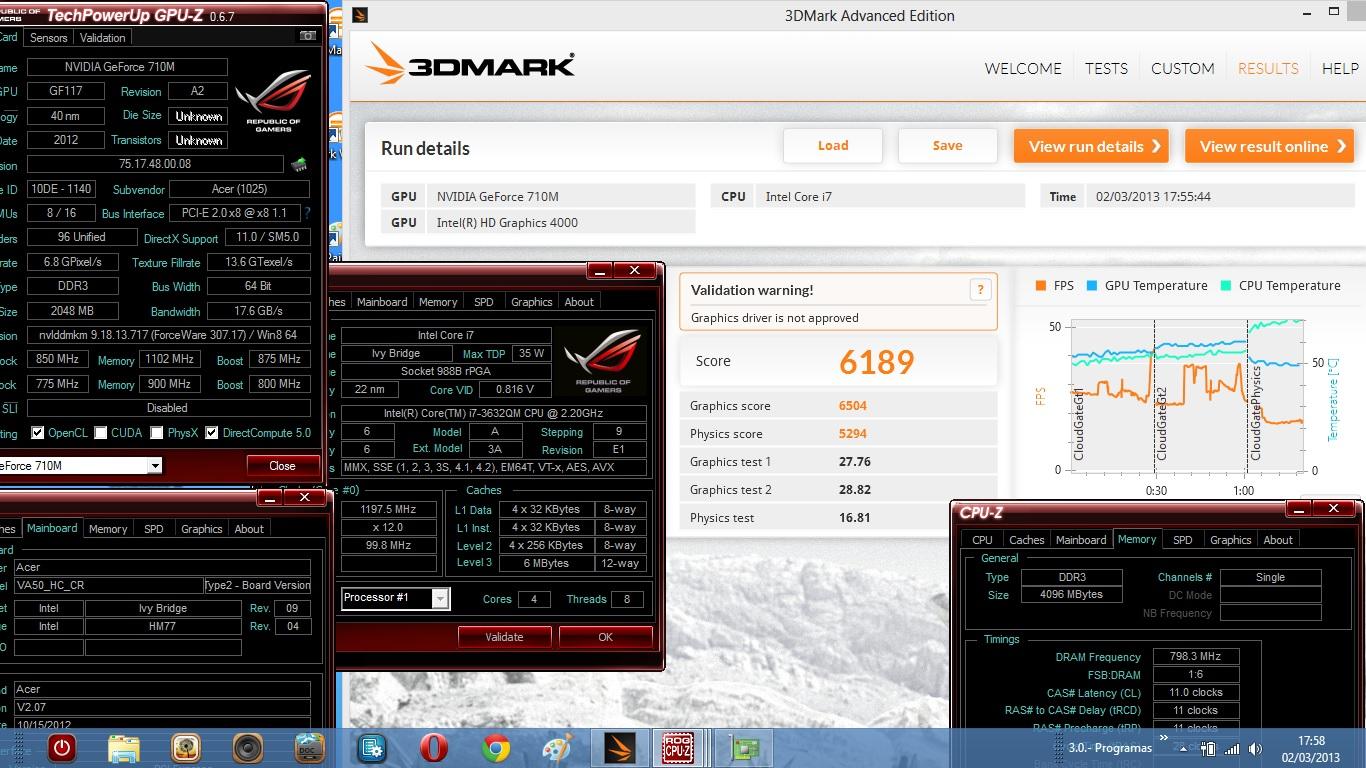Launch Google Chrome from the taskbar
The image size is (1366, 768).
coord(495,747)
